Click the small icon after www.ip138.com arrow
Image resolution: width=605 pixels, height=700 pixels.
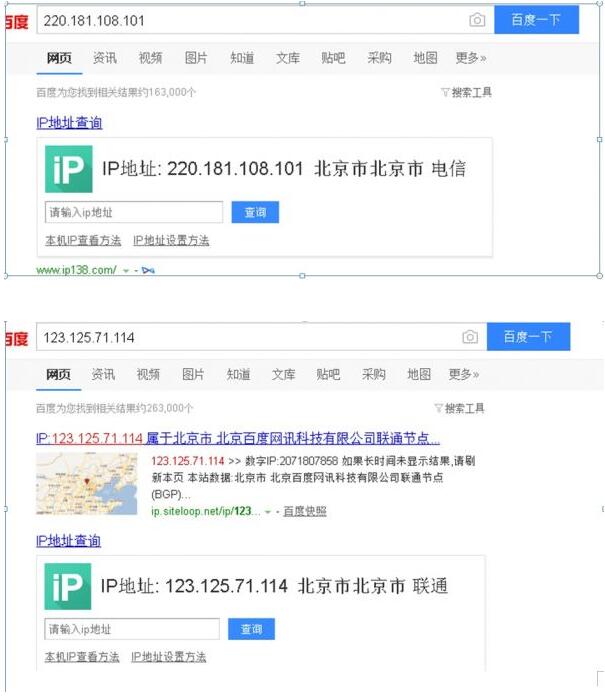click(x=148, y=270)
